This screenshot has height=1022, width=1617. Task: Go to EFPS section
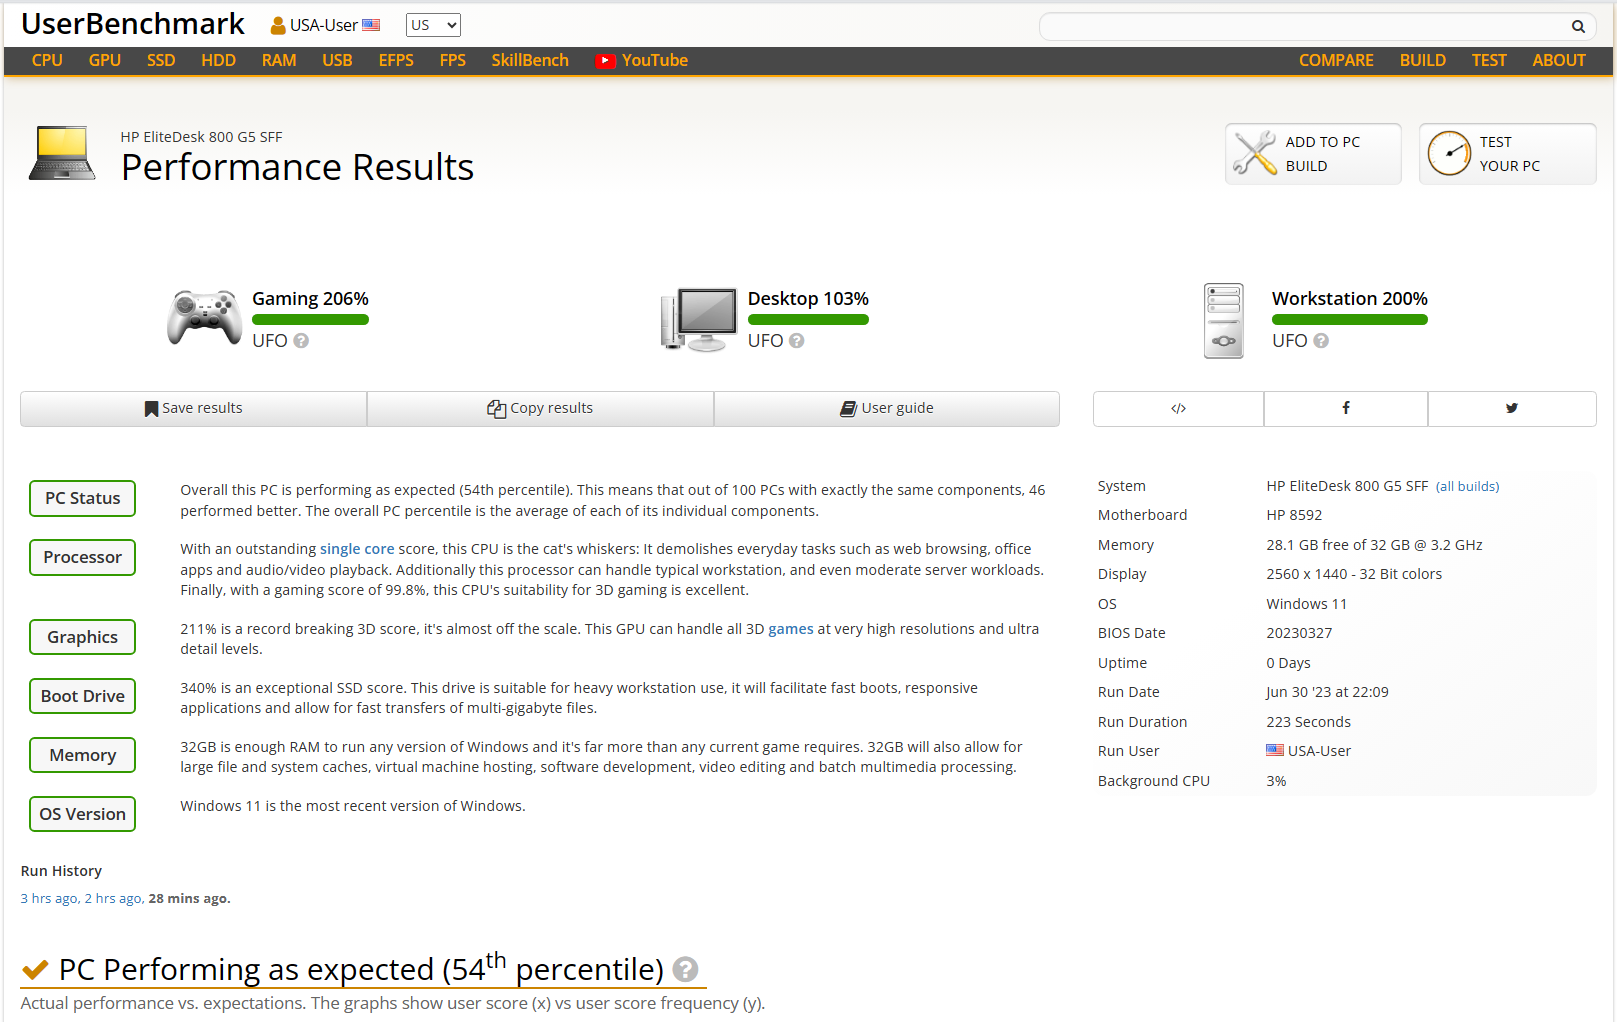[x=396, y=60]
